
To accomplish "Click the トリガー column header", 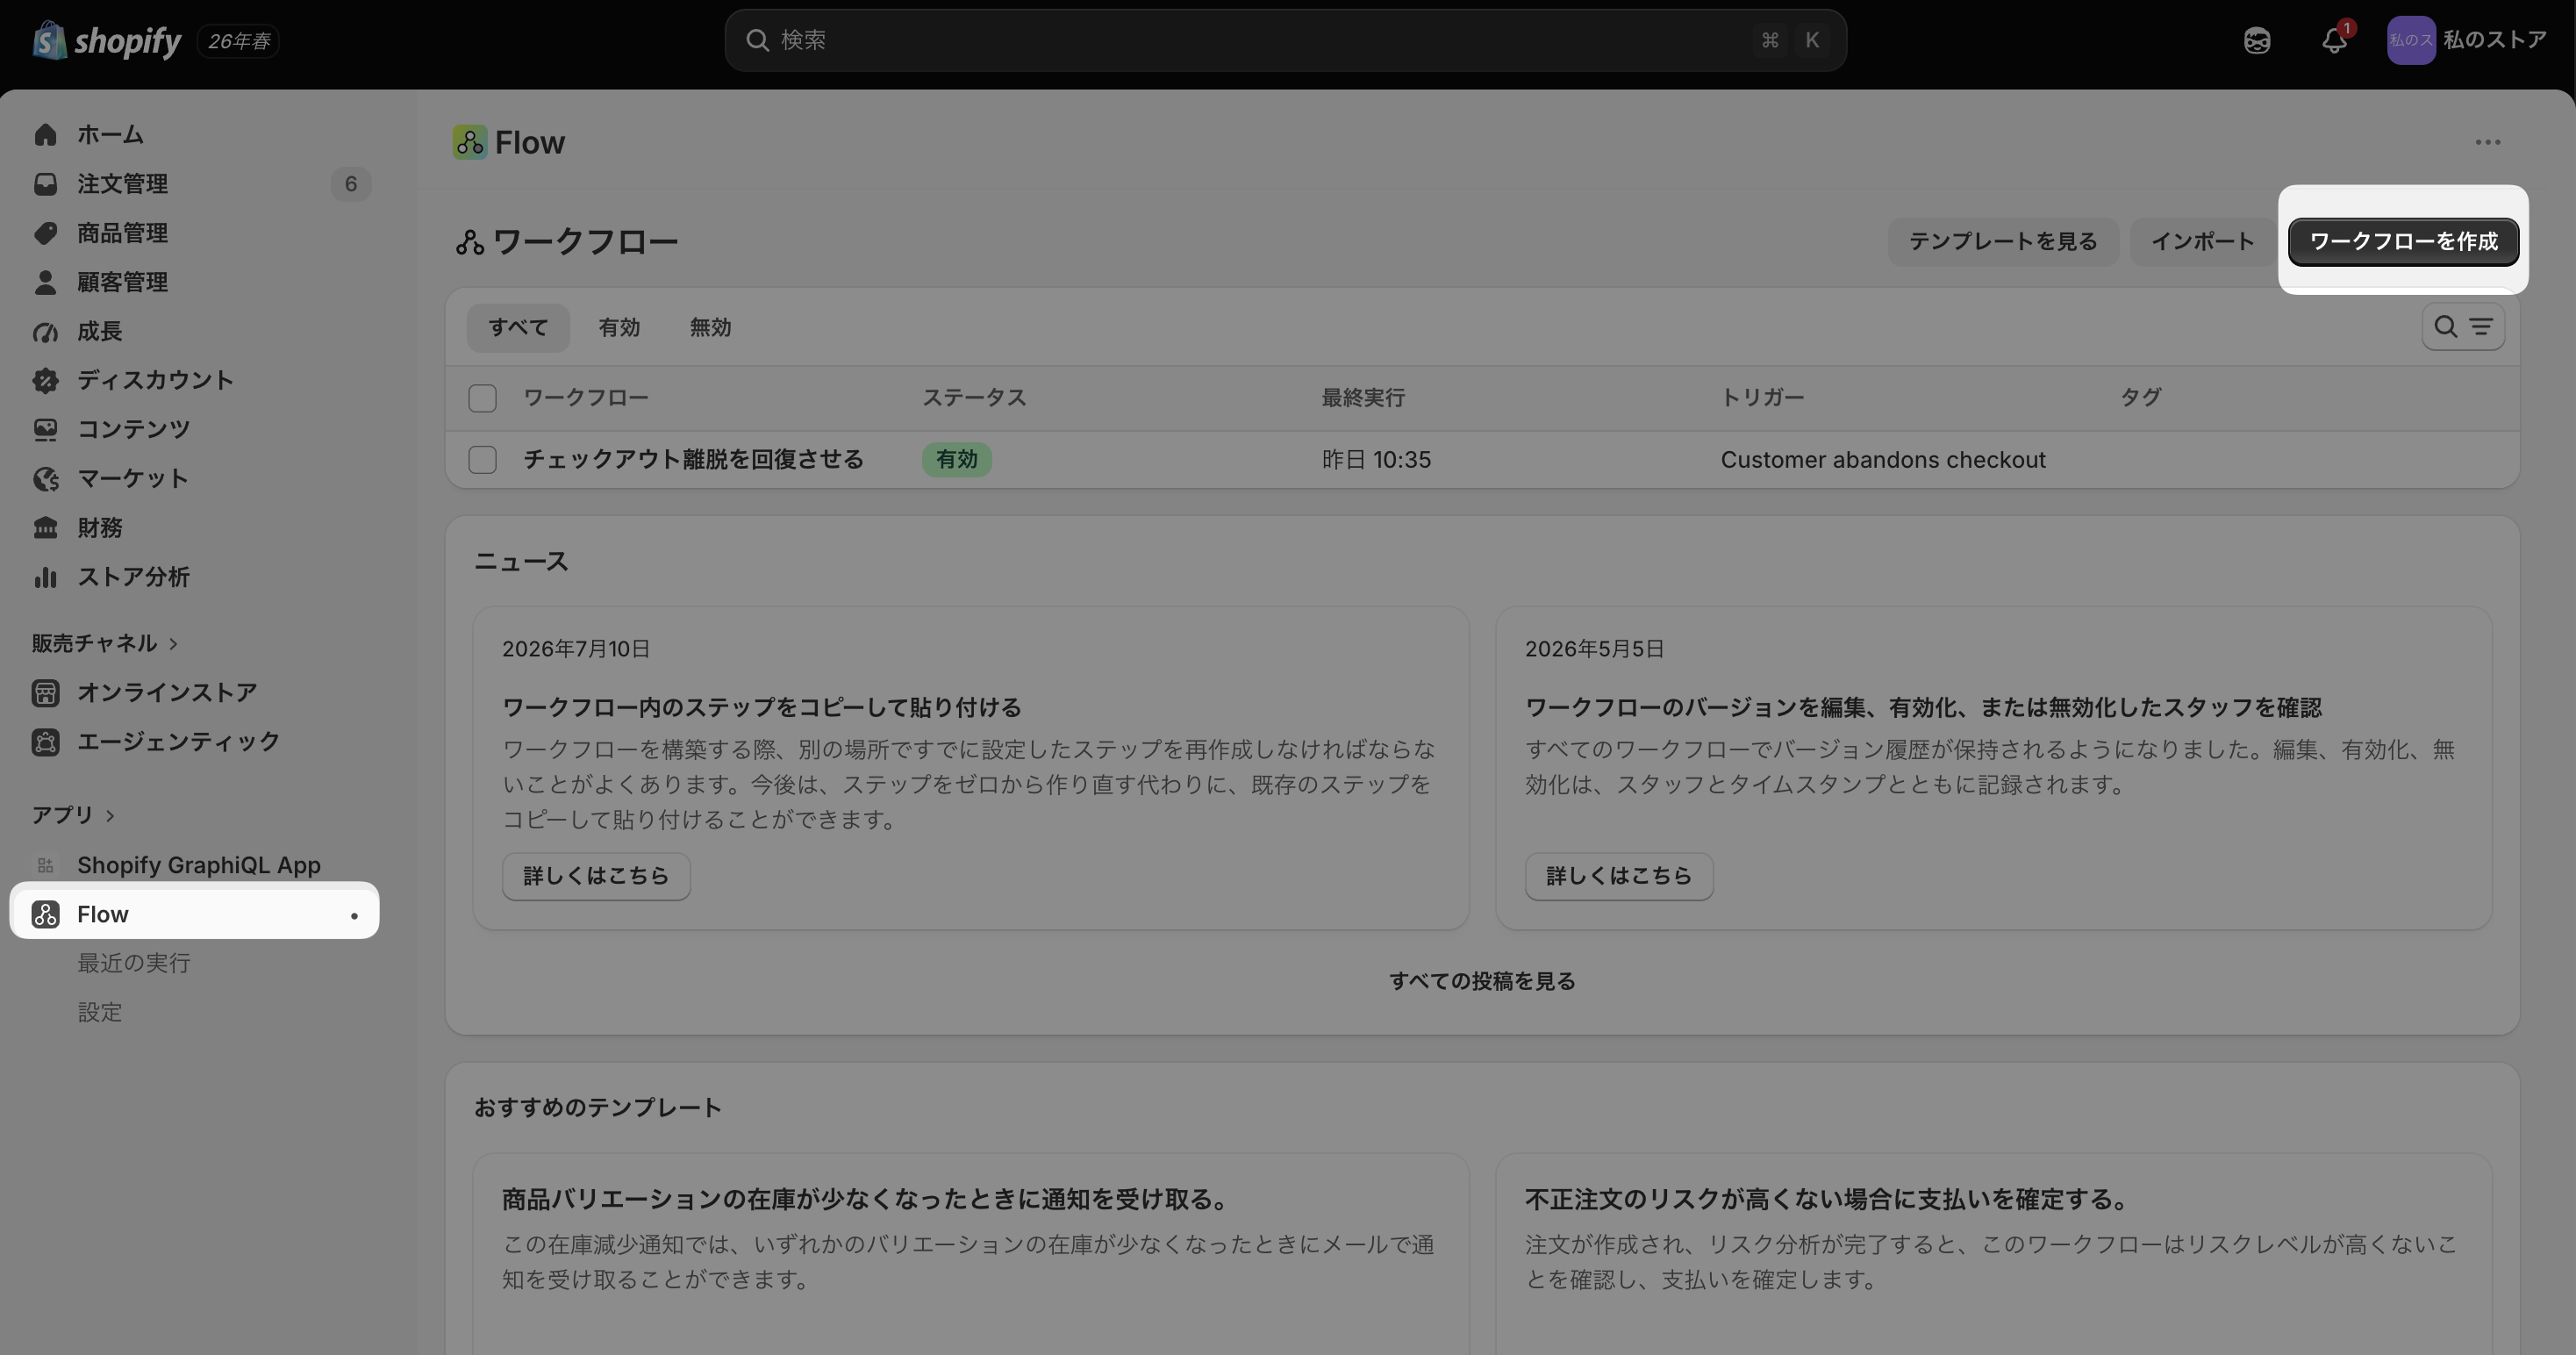I will [1762, 398].
